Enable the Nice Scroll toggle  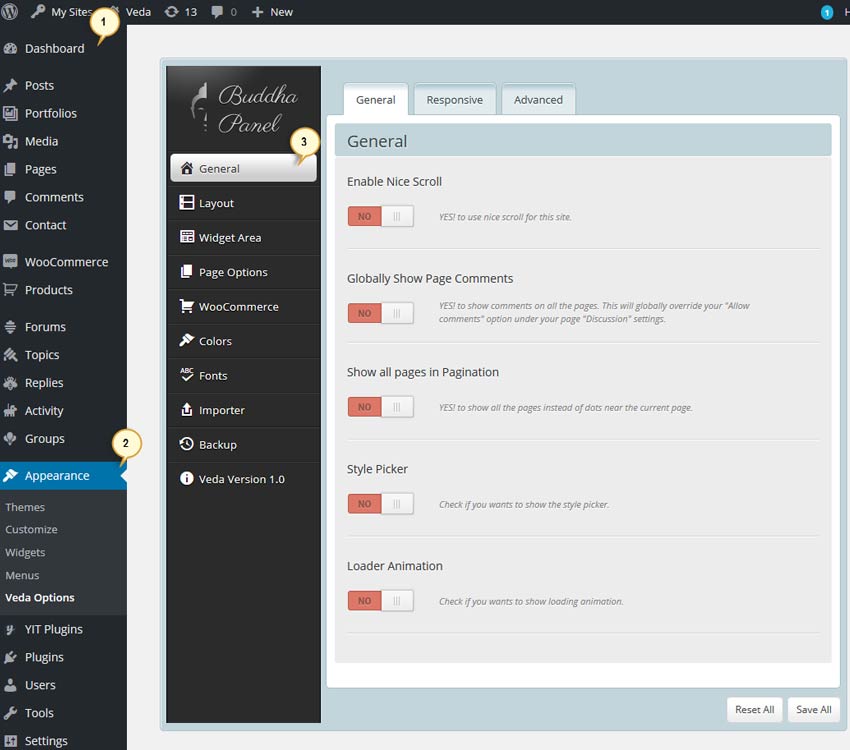380,215
